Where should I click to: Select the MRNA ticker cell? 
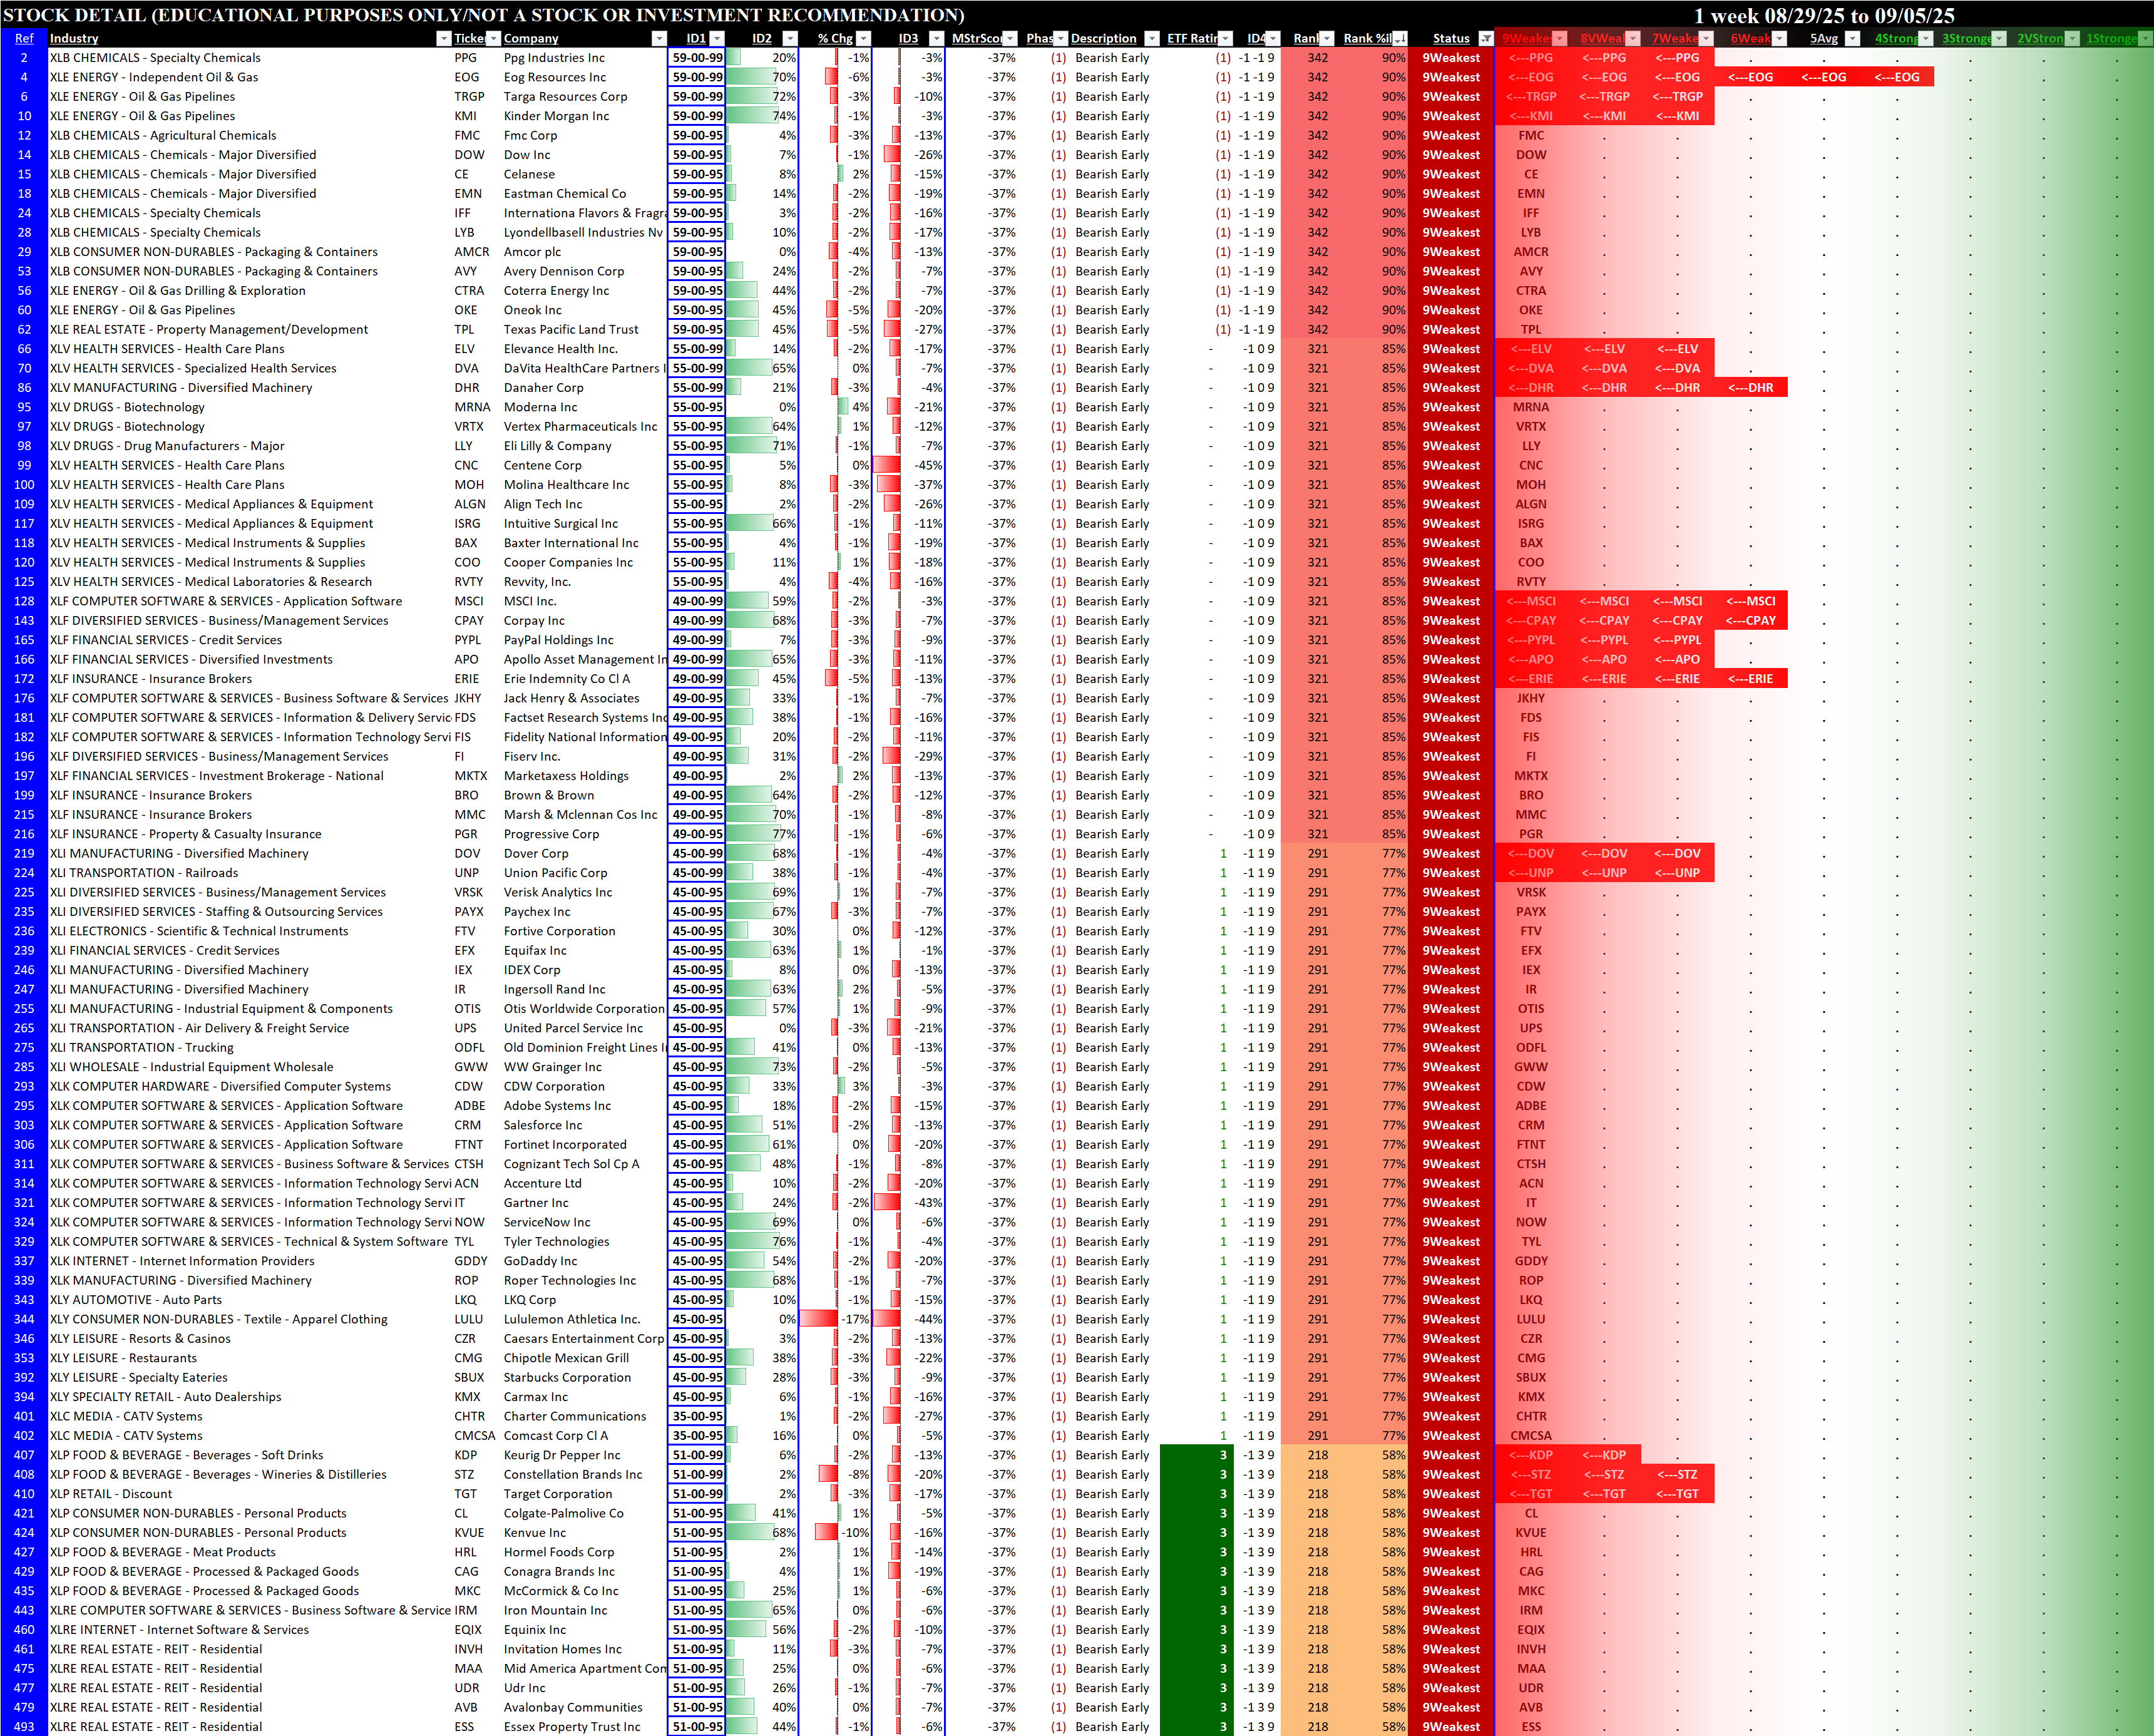472,407
